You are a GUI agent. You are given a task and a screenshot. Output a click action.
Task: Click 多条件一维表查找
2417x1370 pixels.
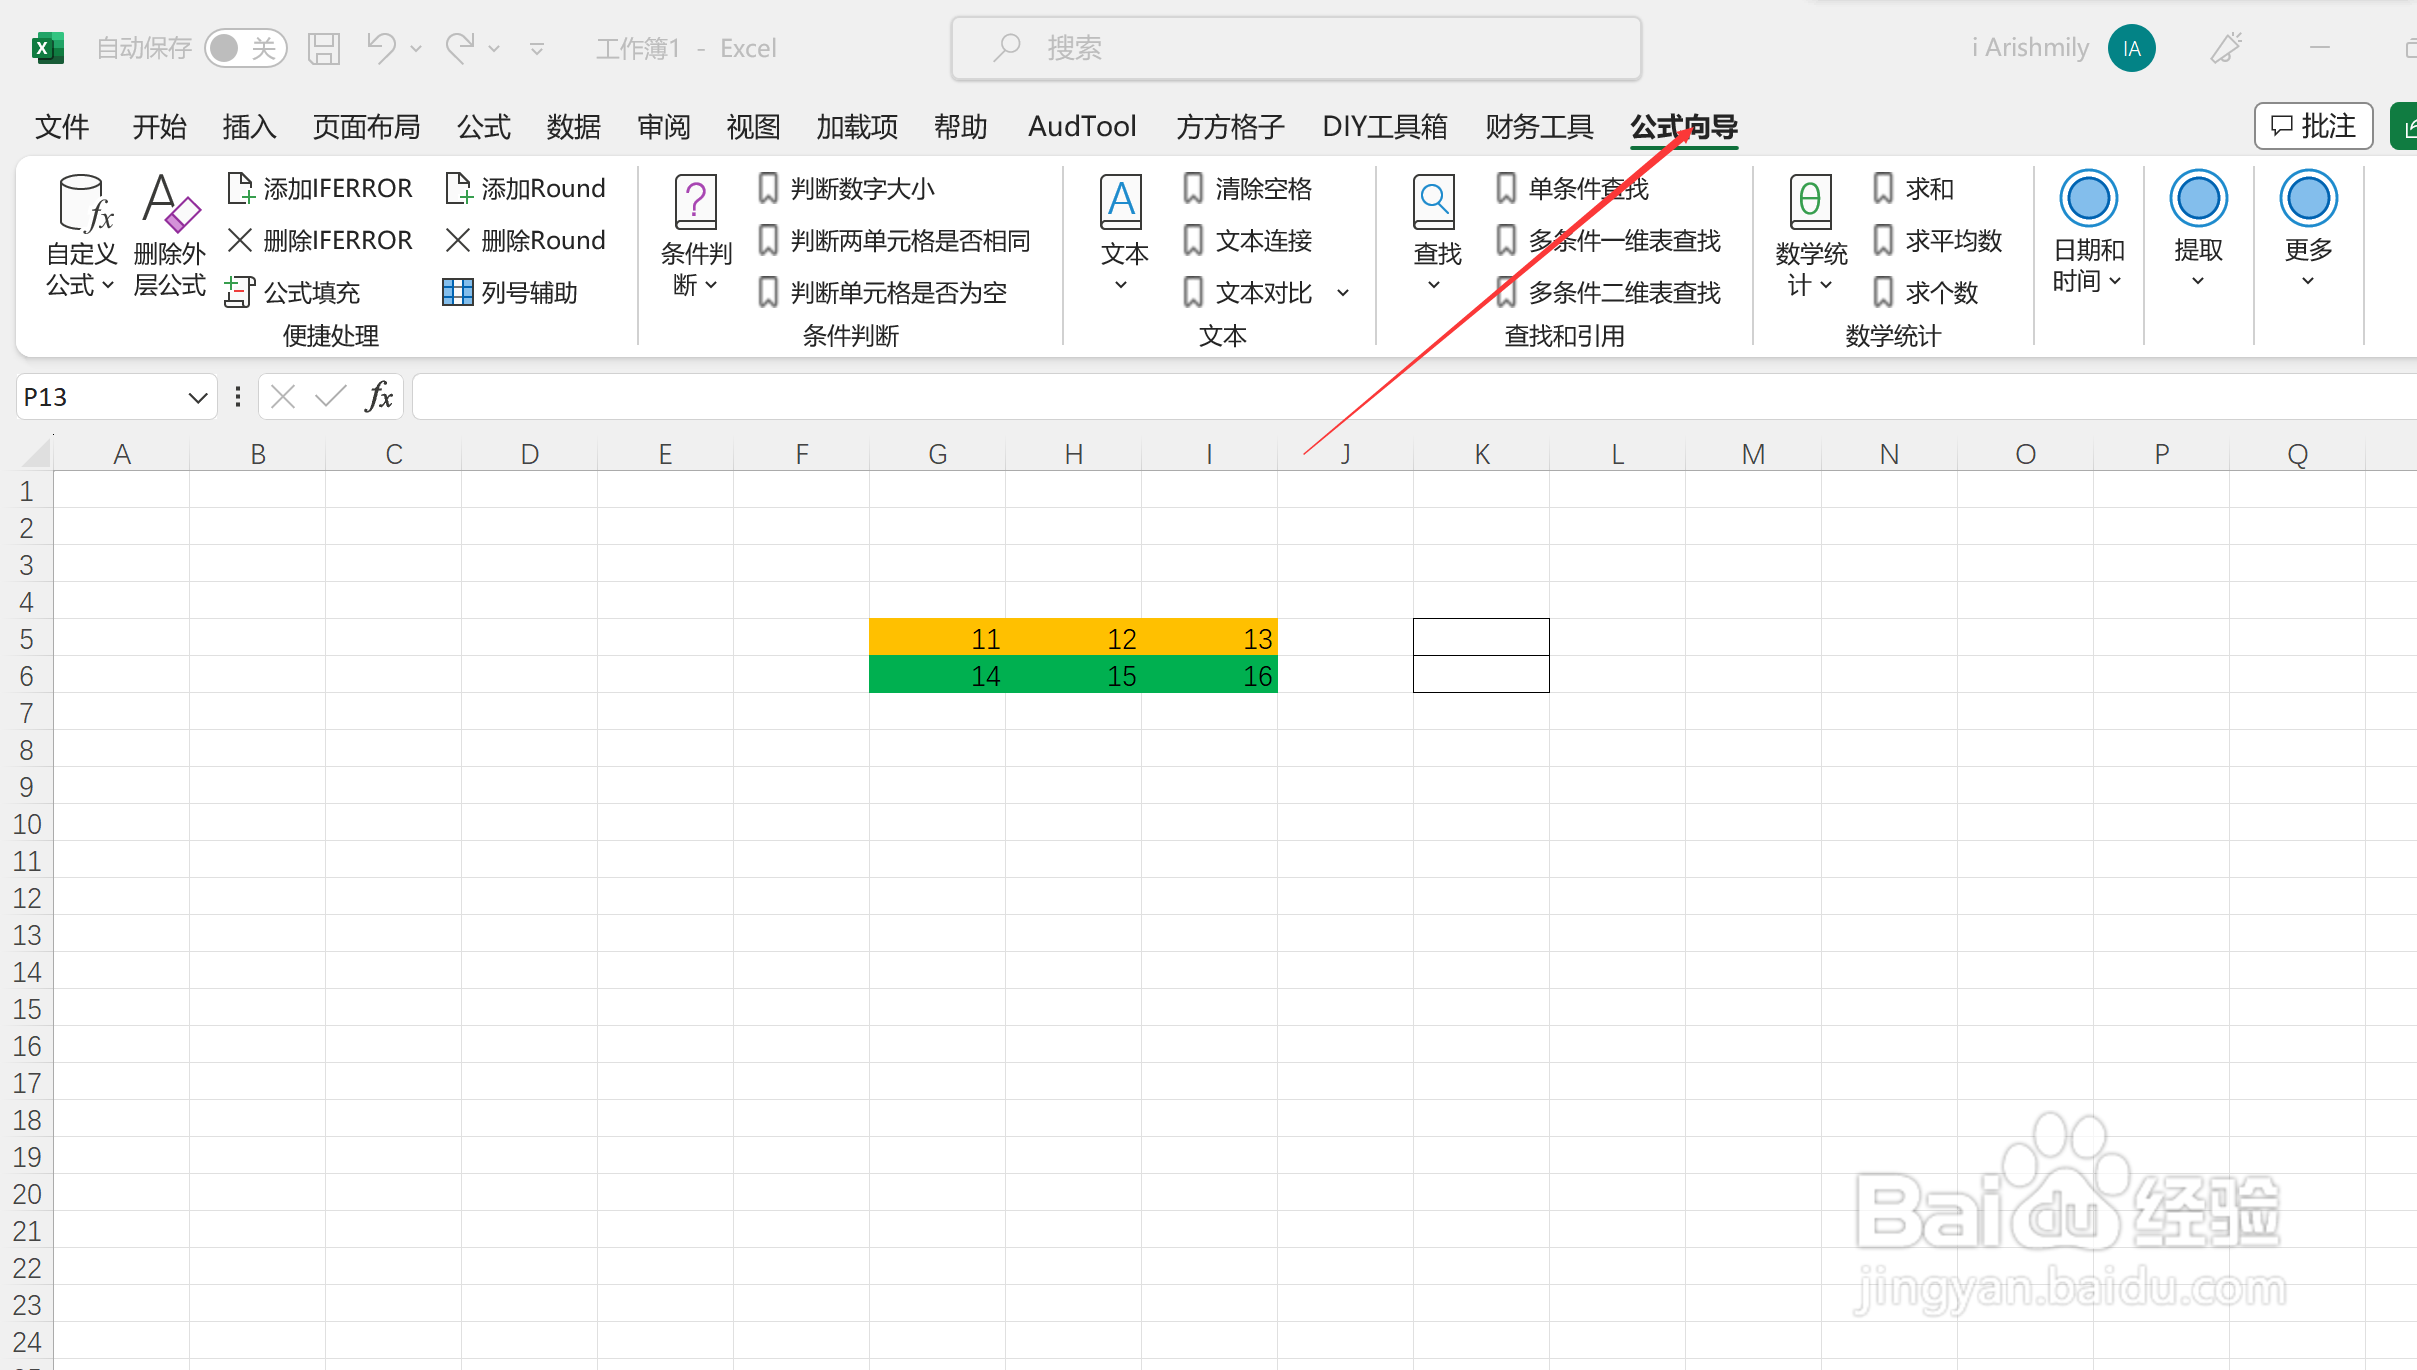click(x=1608, y=240)
